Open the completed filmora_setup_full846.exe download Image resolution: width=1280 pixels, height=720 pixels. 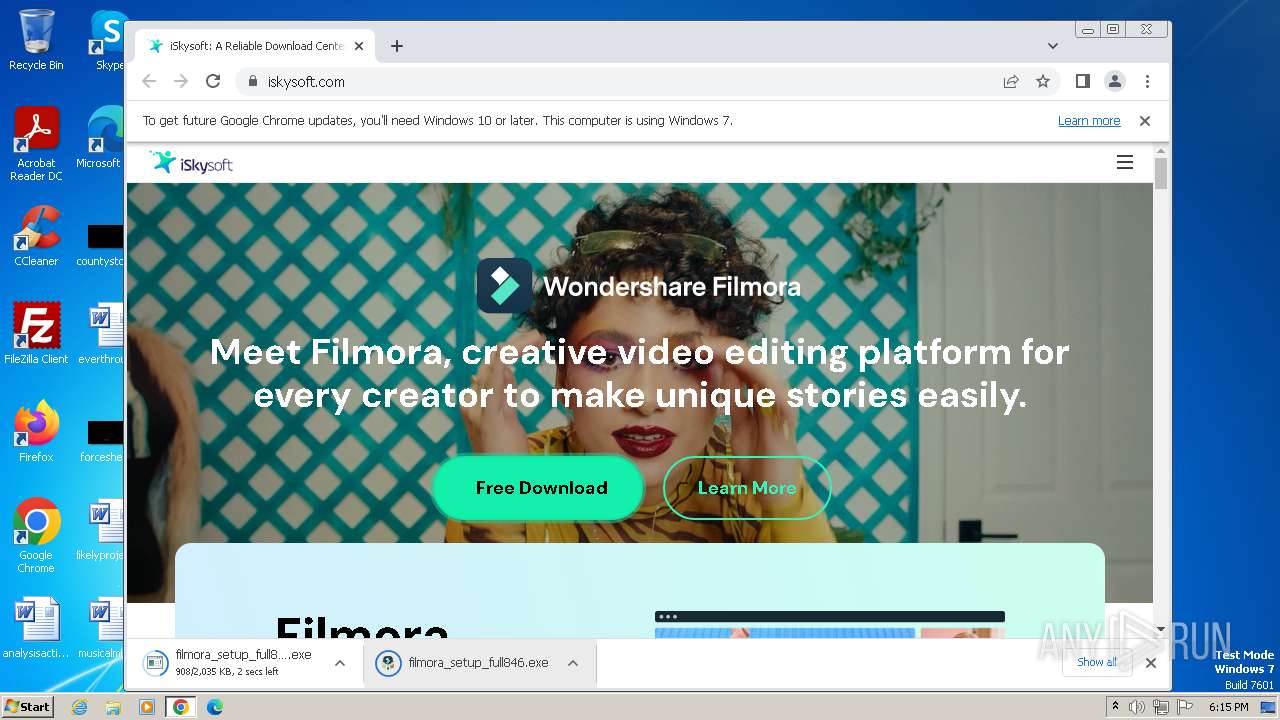click(x=465, y=663)
